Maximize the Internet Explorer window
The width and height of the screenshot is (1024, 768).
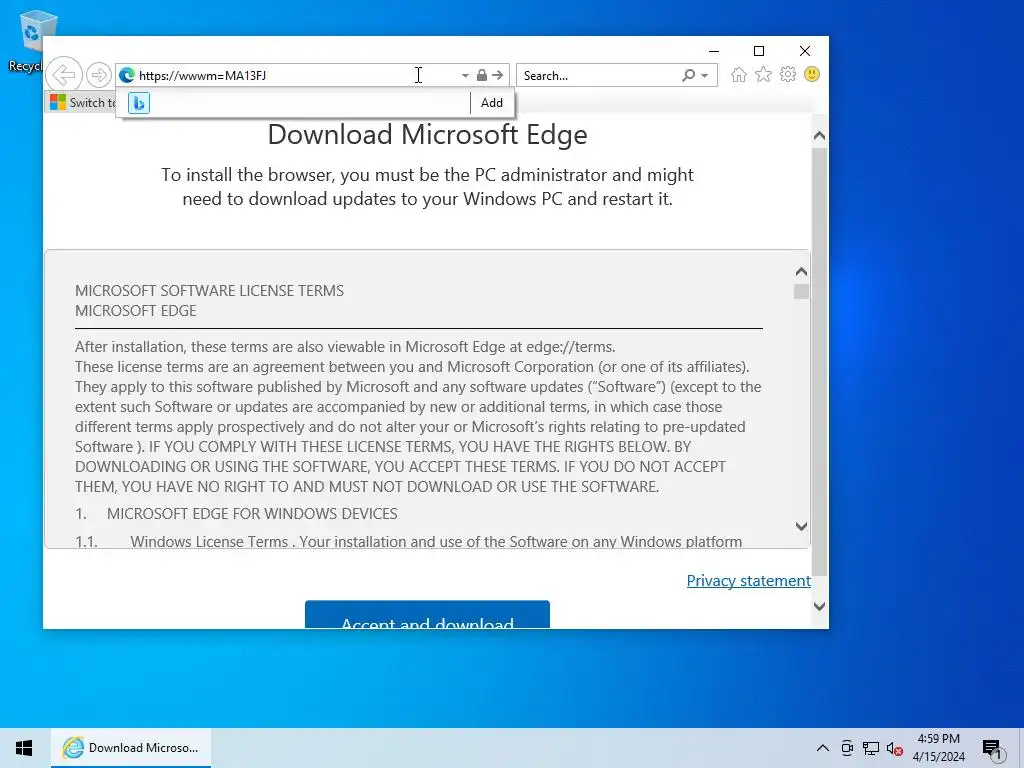759,51
